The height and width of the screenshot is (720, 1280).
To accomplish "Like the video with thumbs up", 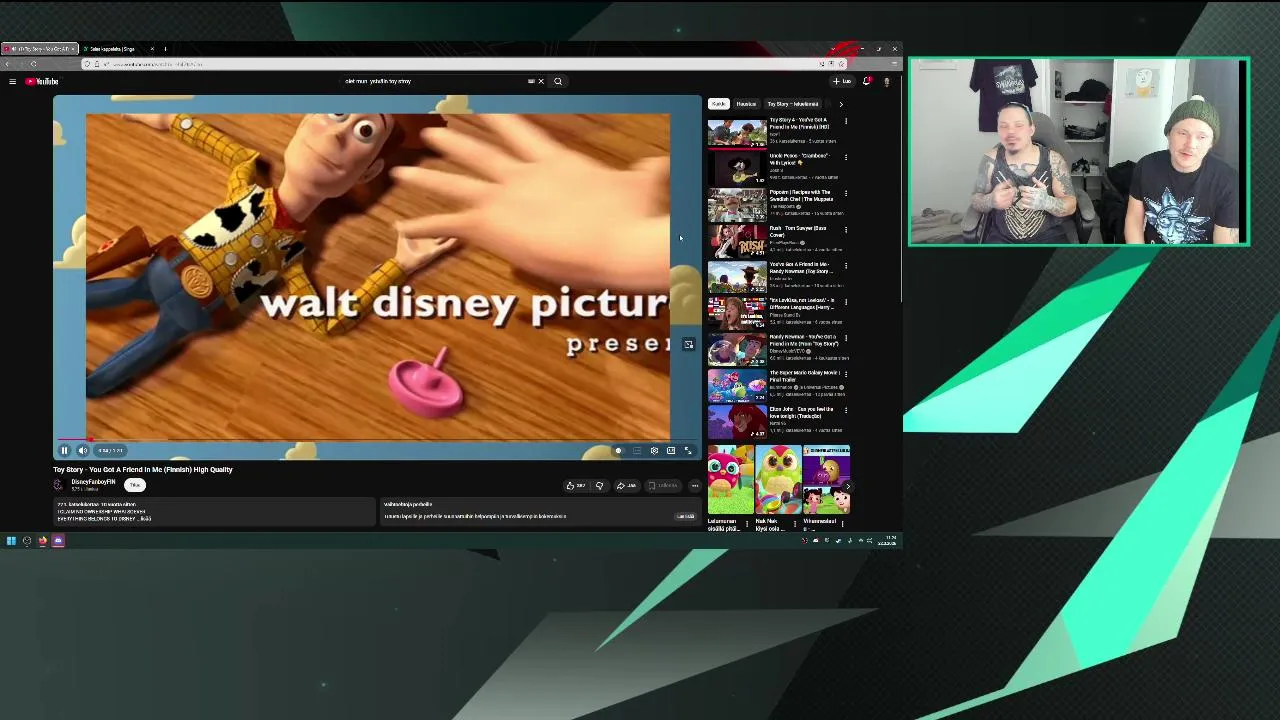I will point(575,485).
